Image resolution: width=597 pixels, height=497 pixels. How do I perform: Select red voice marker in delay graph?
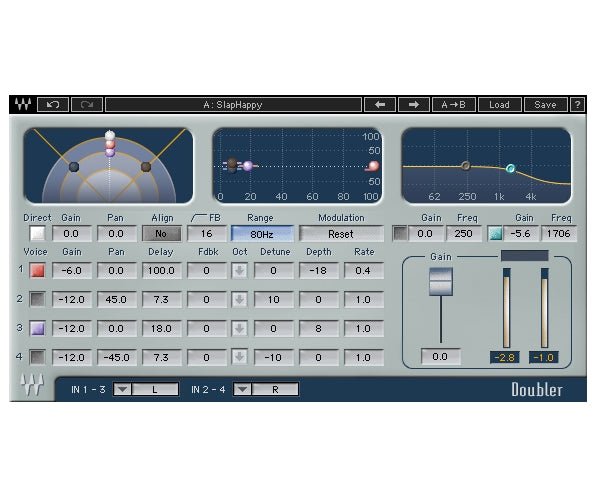[373, 166]
